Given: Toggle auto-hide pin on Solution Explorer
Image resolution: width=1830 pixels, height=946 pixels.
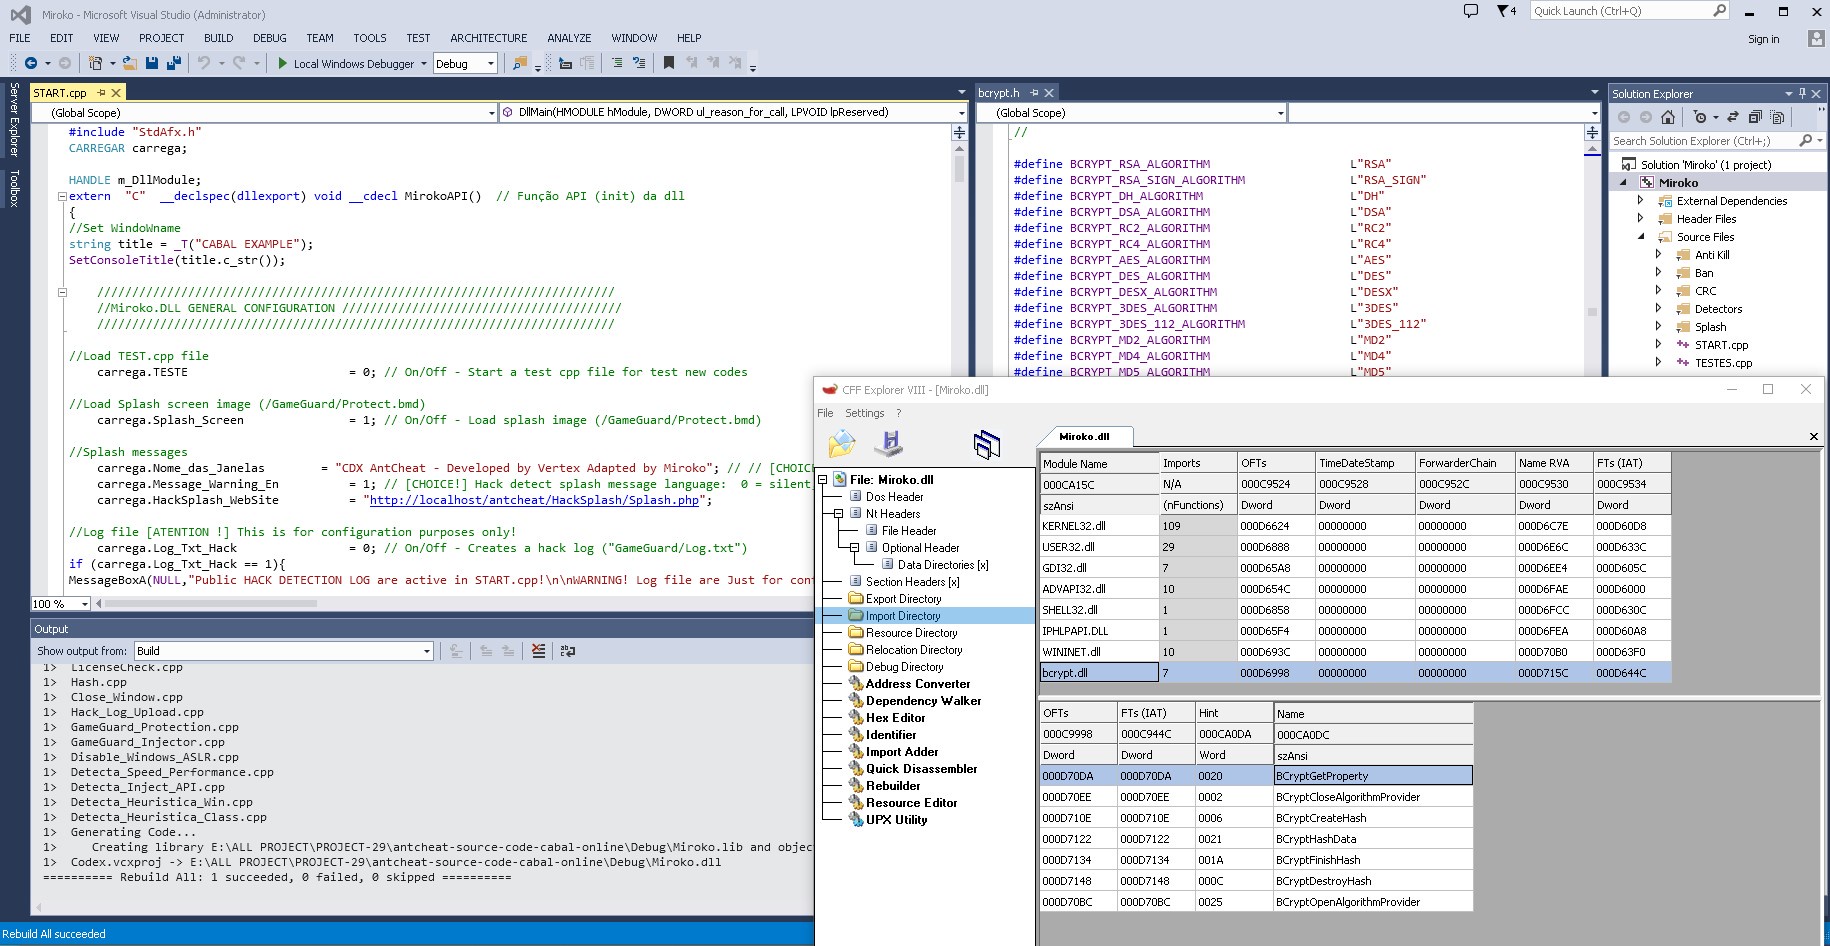Looking at the screenshot, I should 1803,93.
